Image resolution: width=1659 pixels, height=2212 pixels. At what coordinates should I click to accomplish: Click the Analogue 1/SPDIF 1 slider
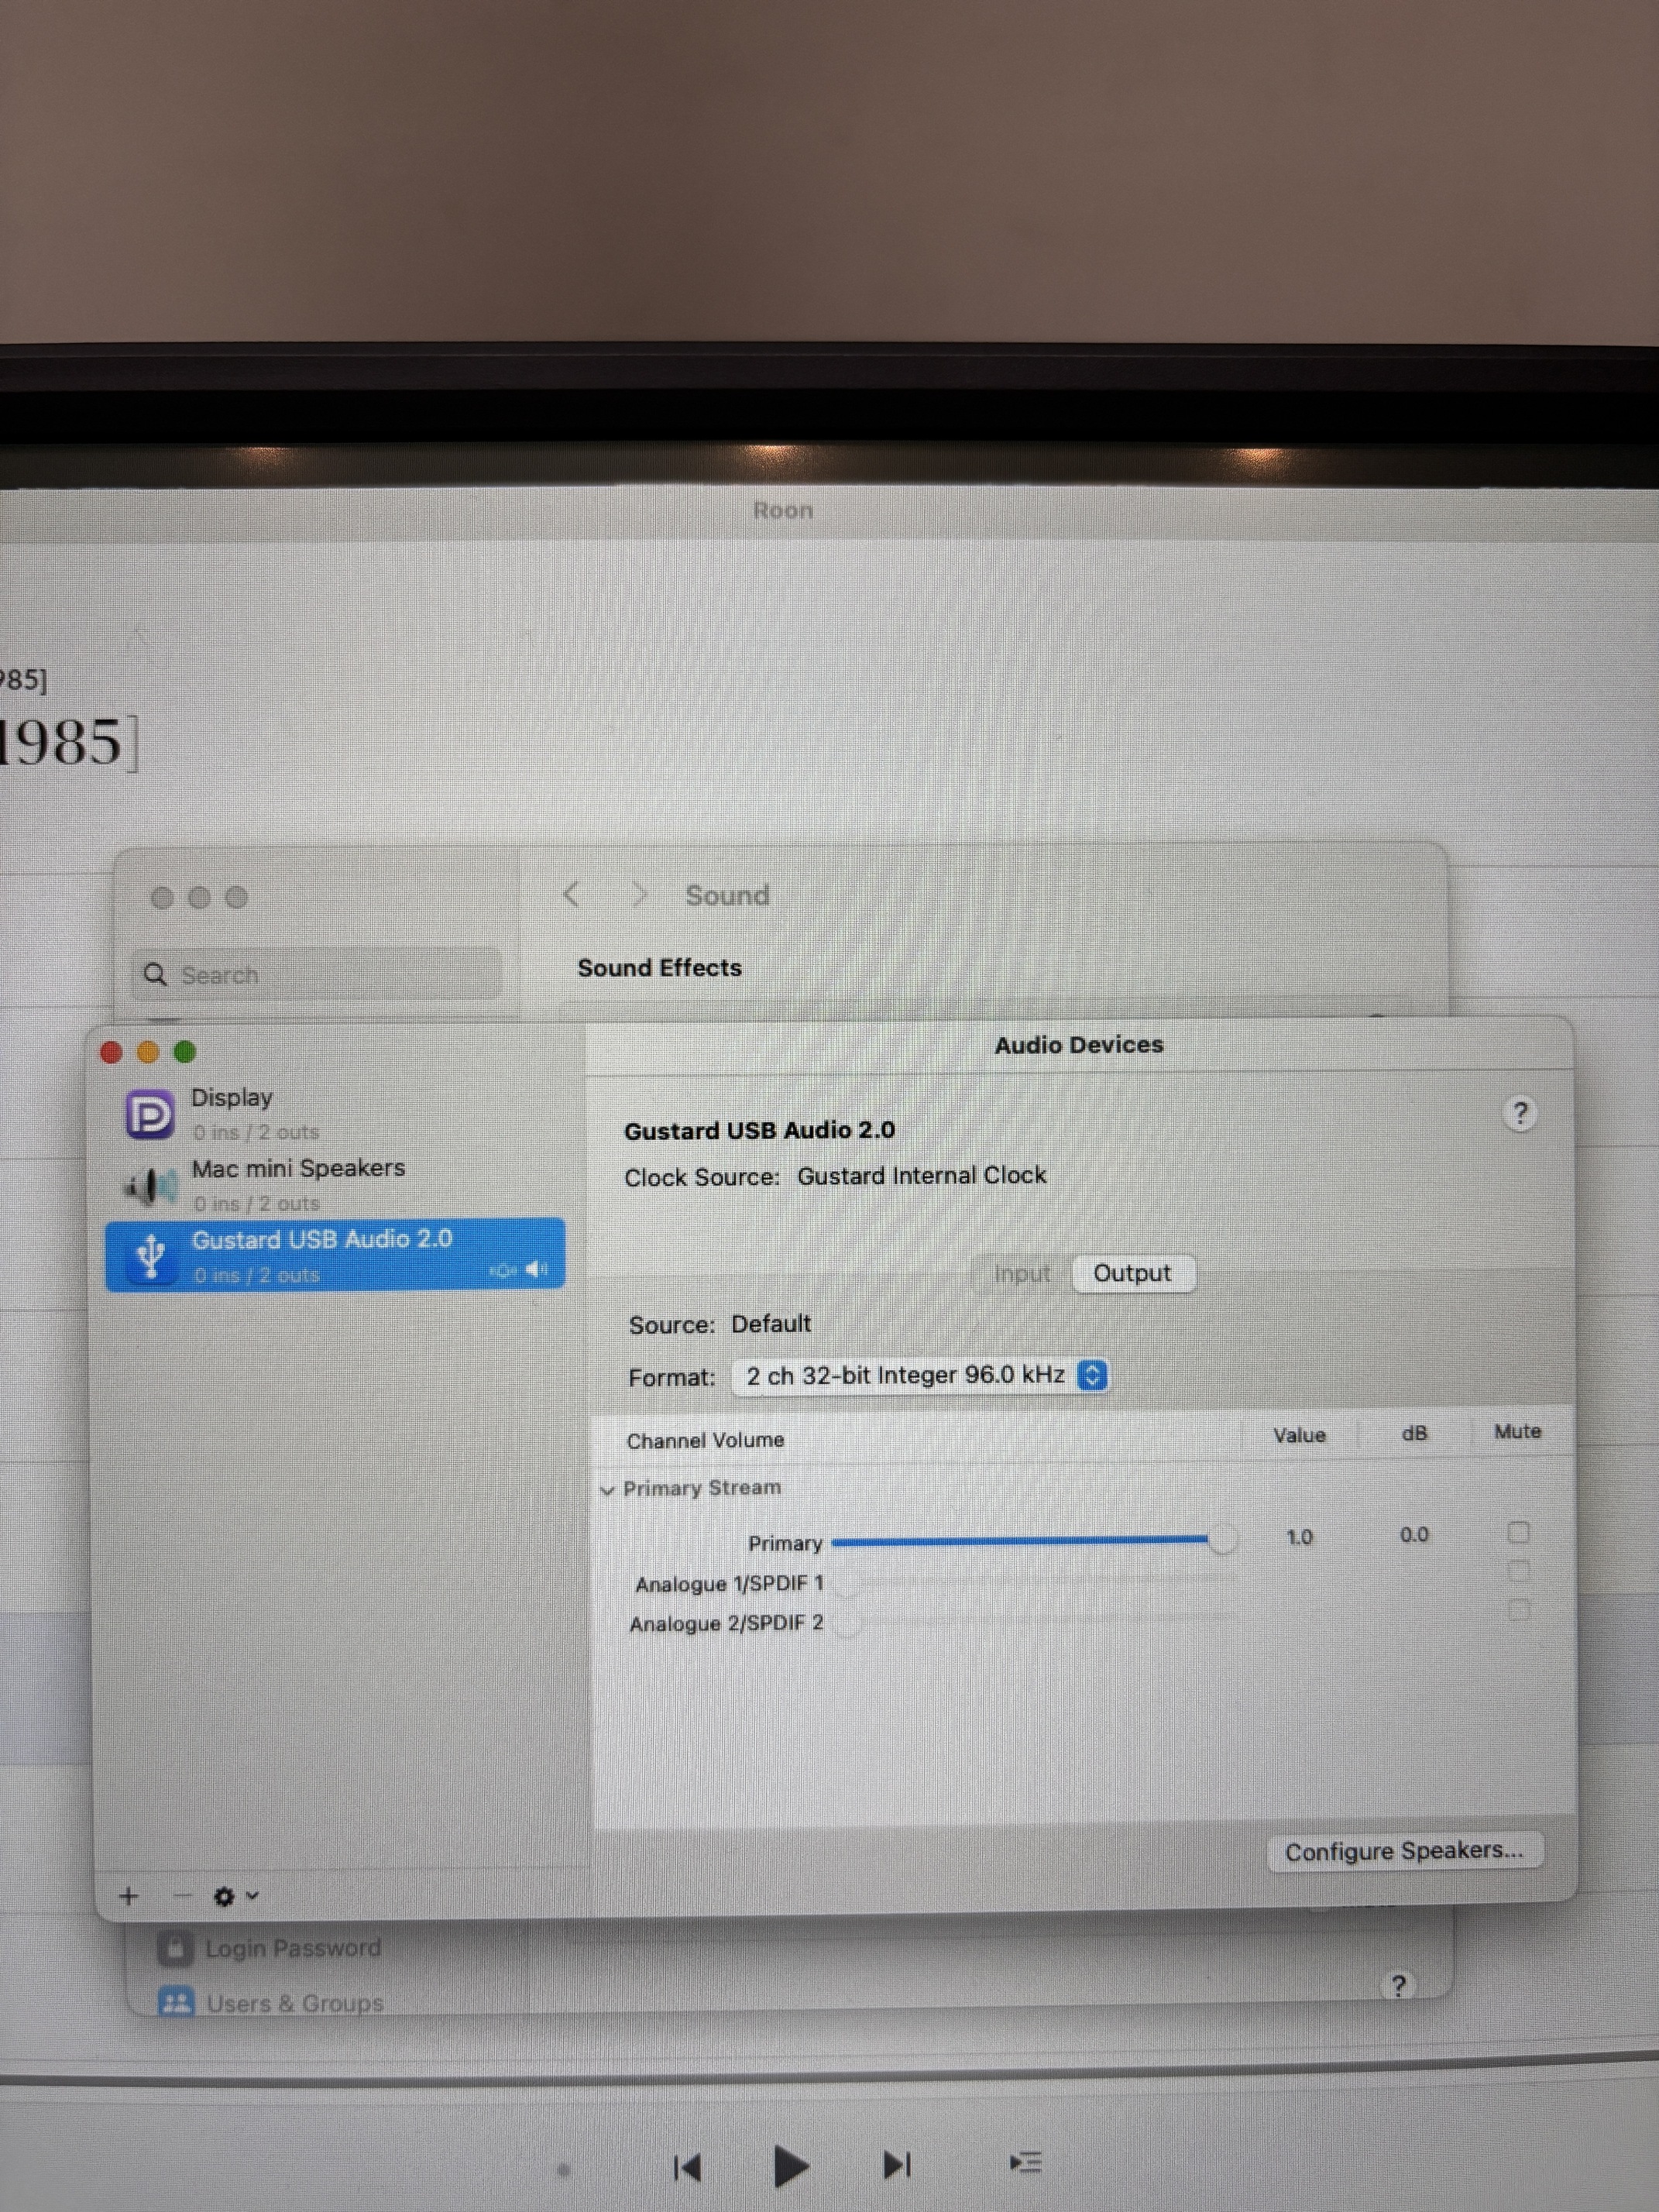click(x=1034, y=1581)
